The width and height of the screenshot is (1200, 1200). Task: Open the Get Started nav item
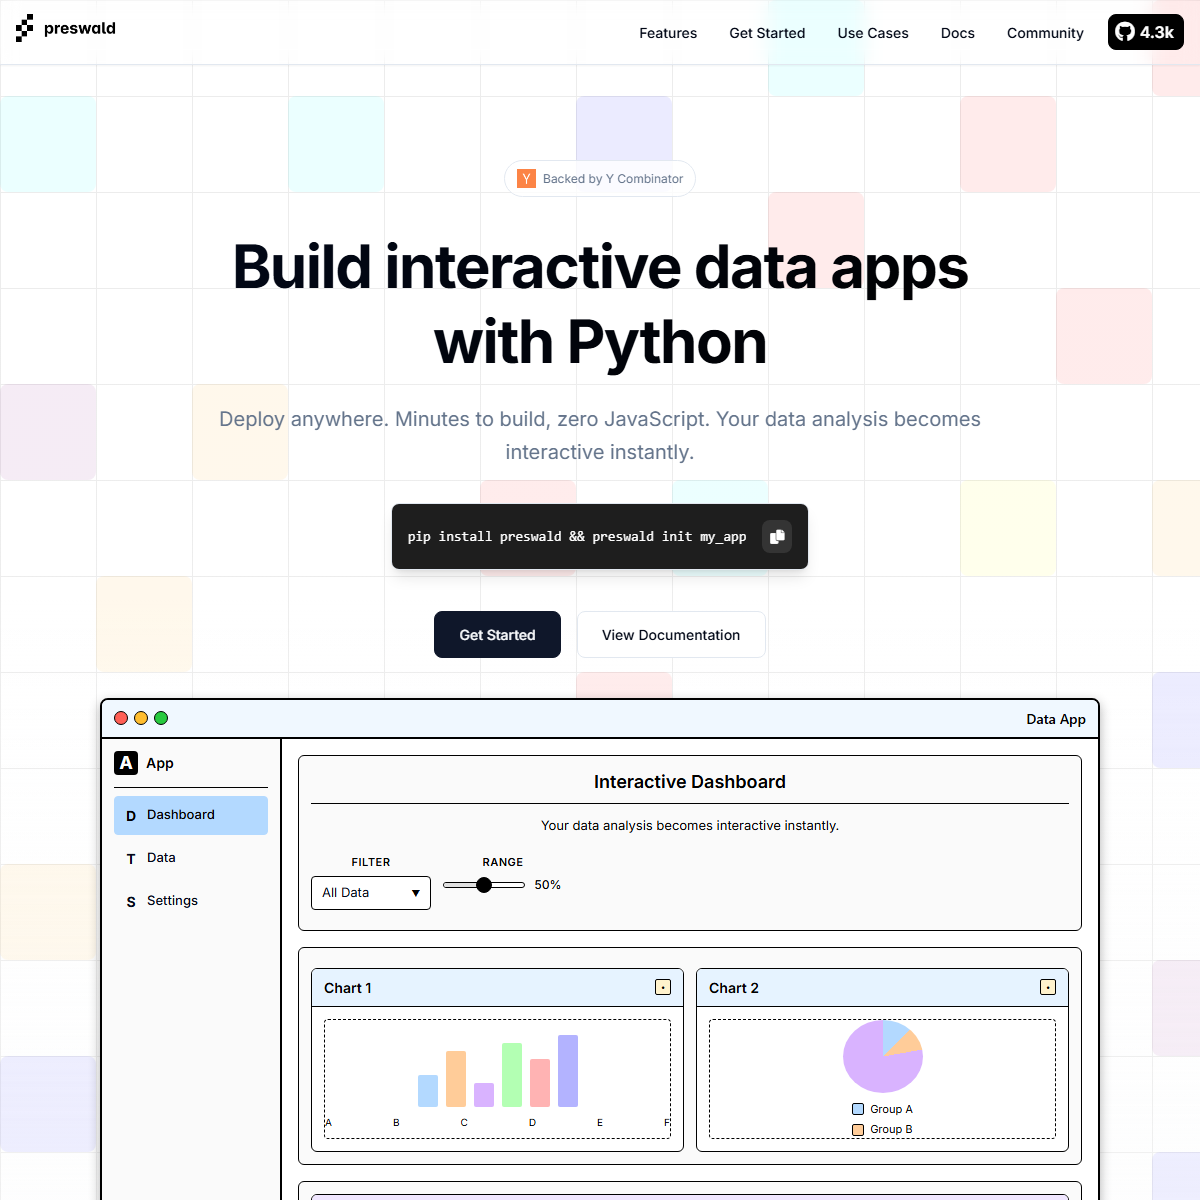pyautogui.click(x=767, y=33)
